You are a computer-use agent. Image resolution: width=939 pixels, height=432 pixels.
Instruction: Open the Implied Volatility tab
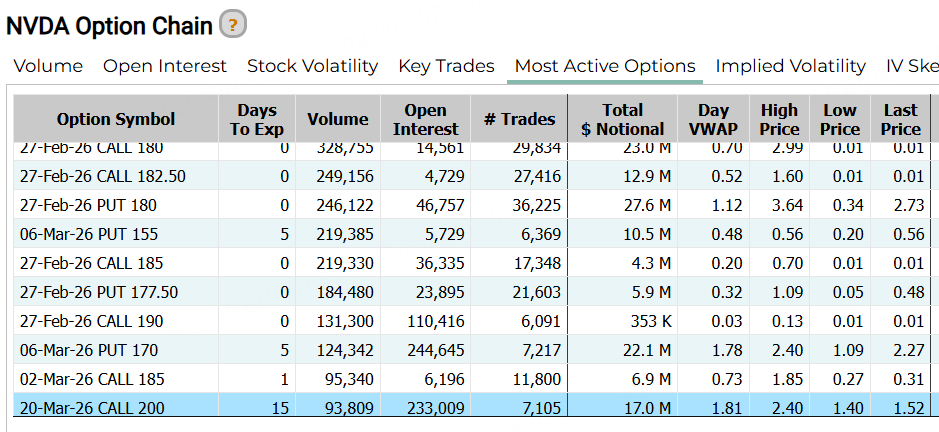[x=790, y=66]
